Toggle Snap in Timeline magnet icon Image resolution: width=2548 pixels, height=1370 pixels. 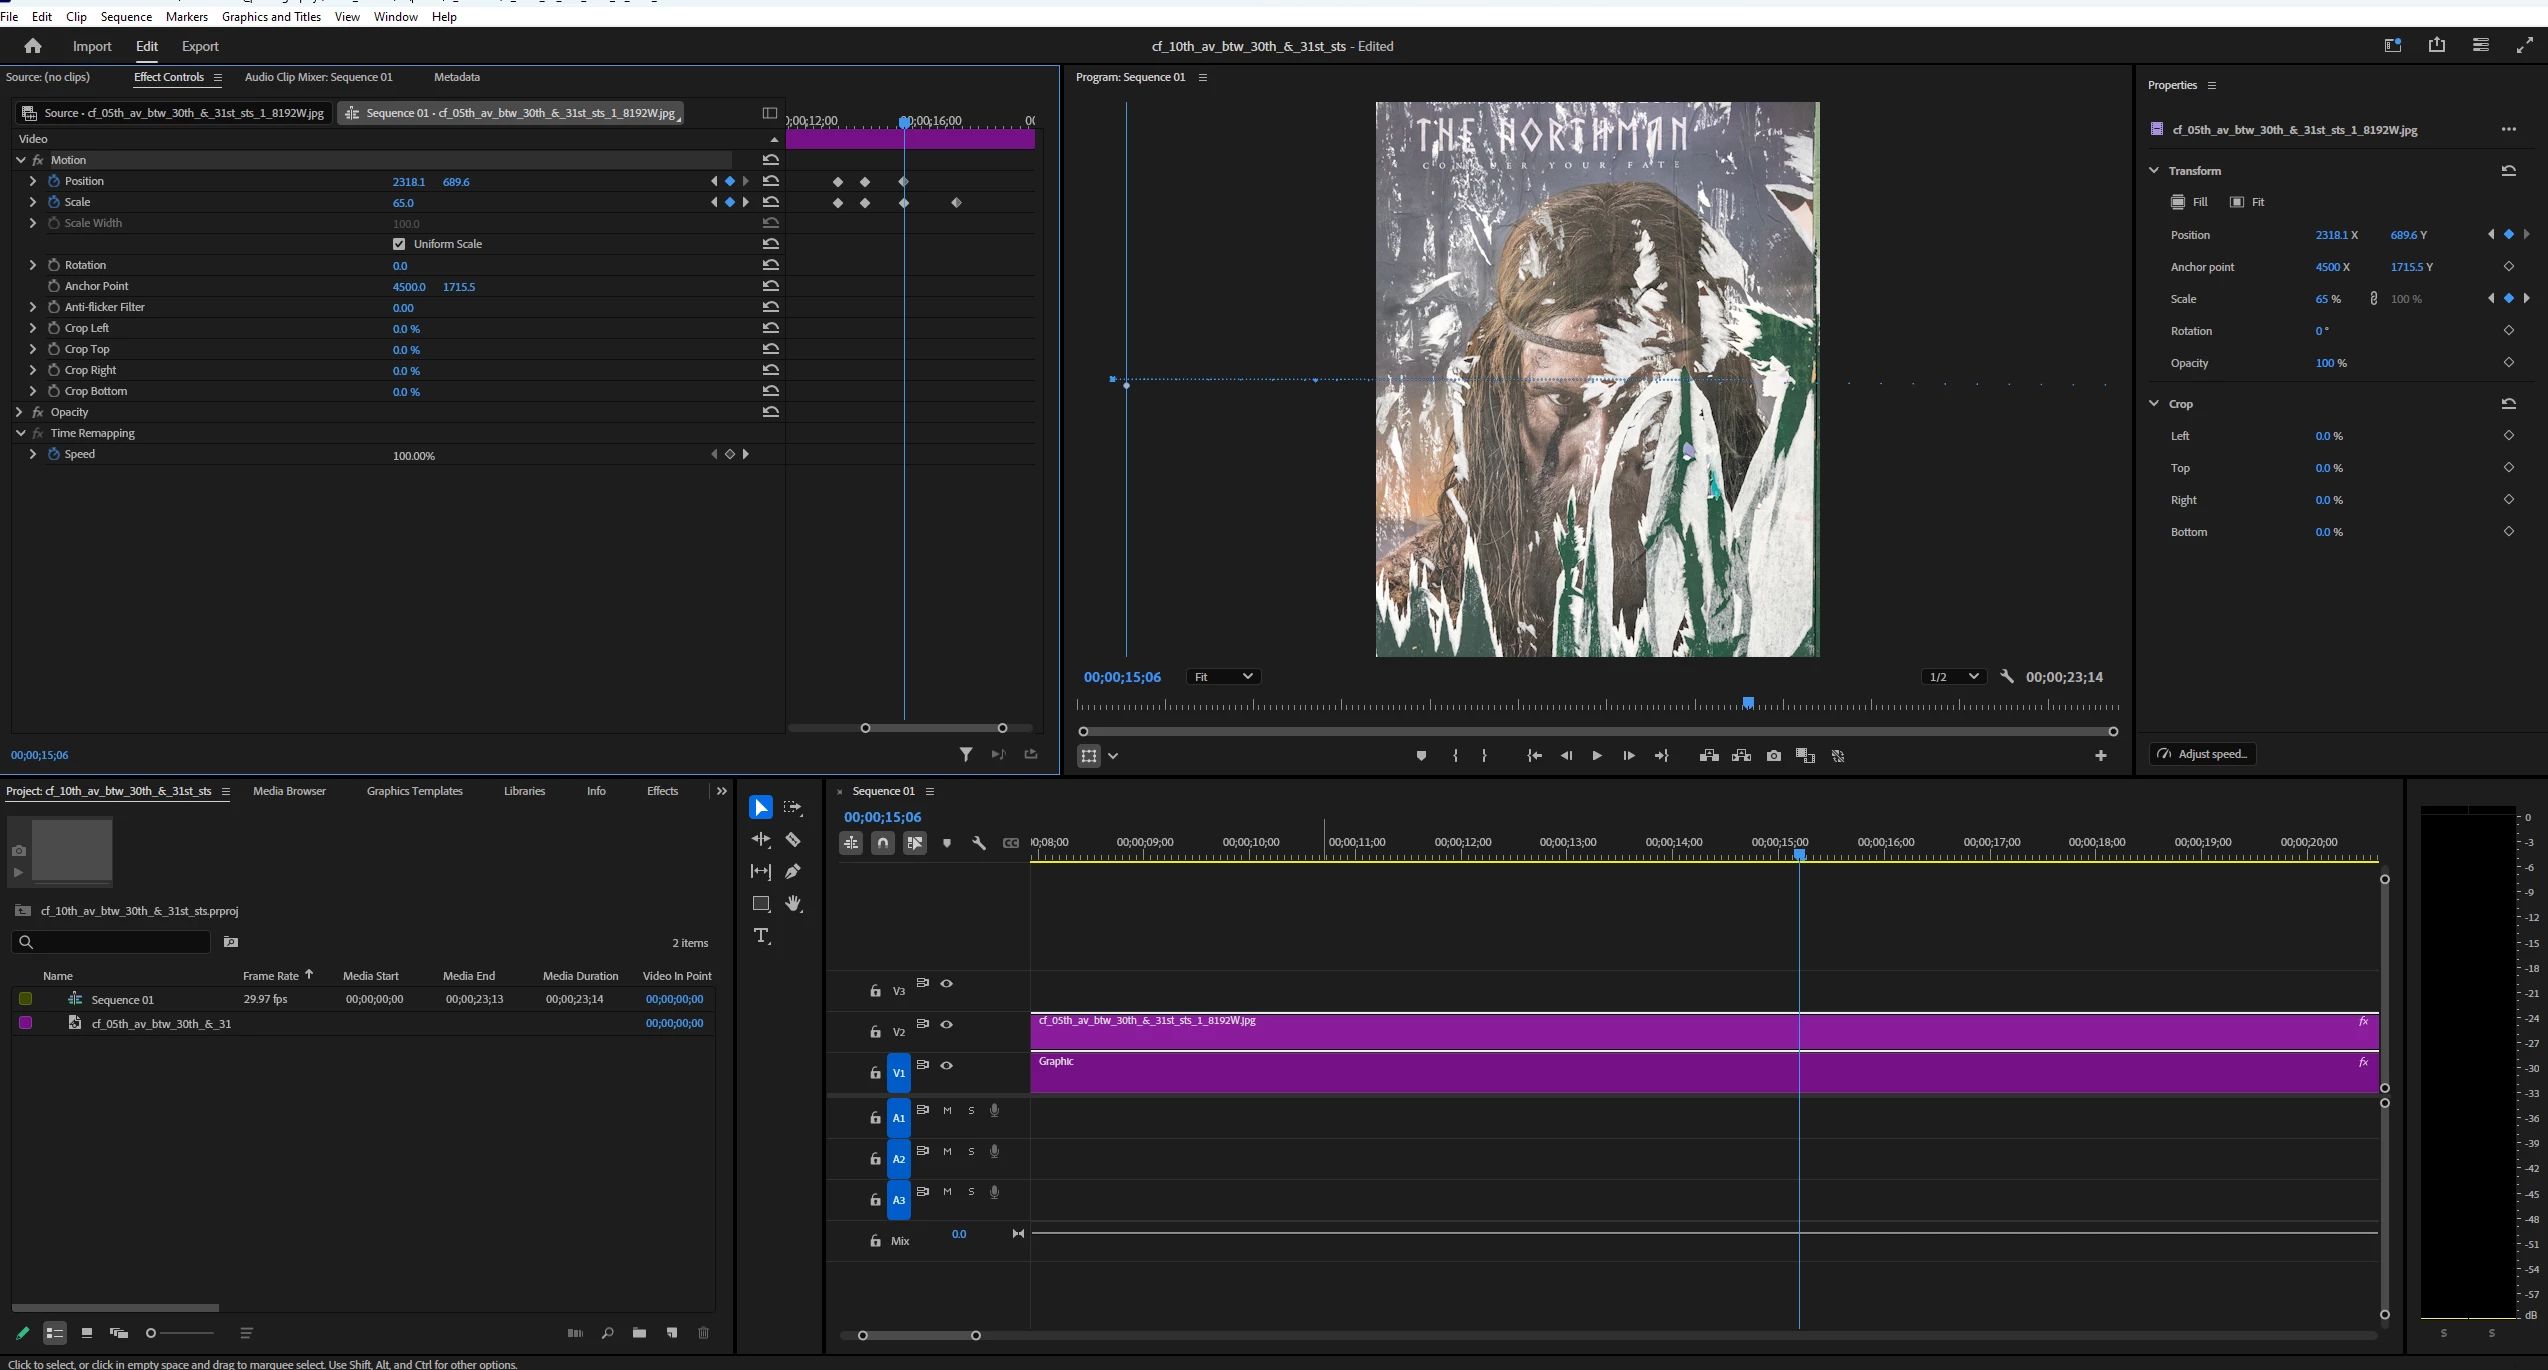(883, 843)
